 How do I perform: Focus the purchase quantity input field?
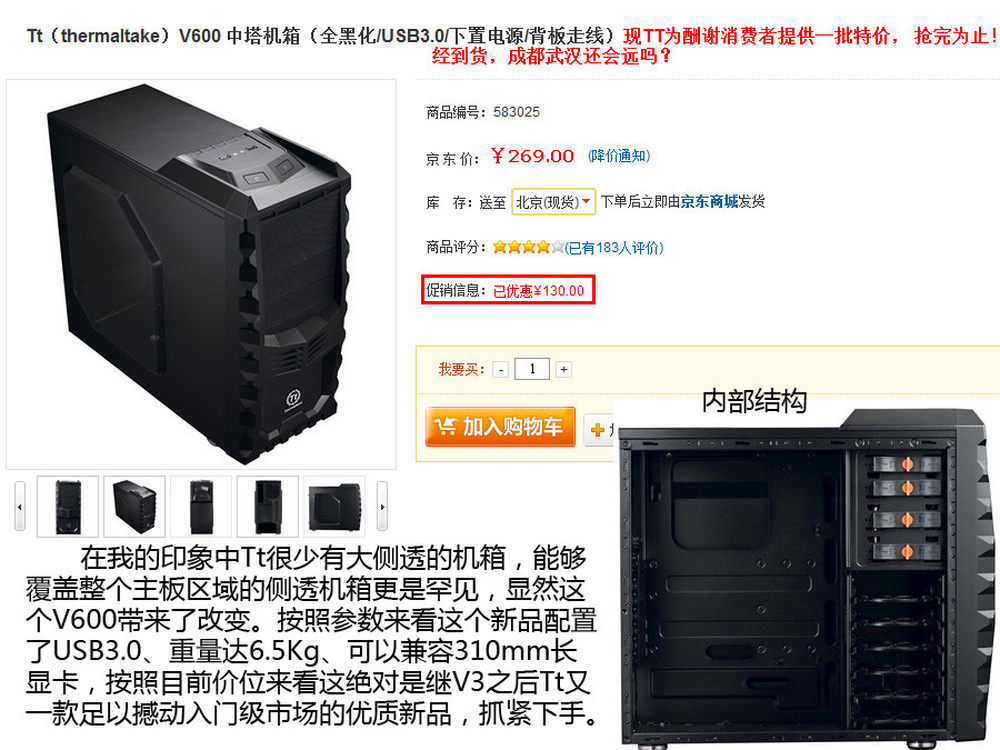click(532, 369)
